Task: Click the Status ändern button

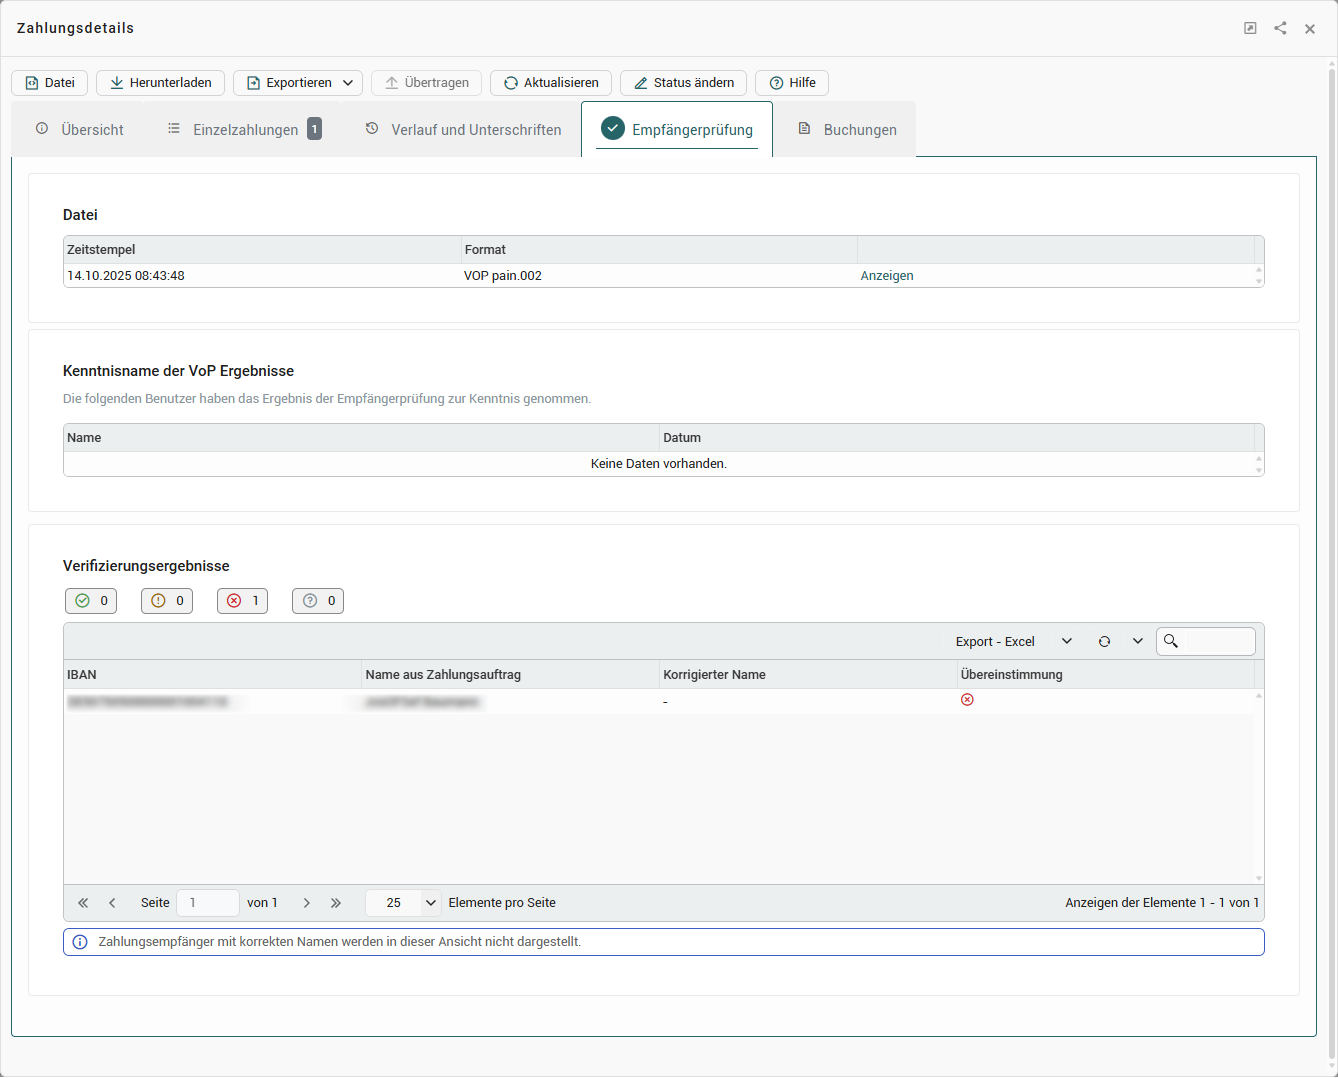Action: 683,83
